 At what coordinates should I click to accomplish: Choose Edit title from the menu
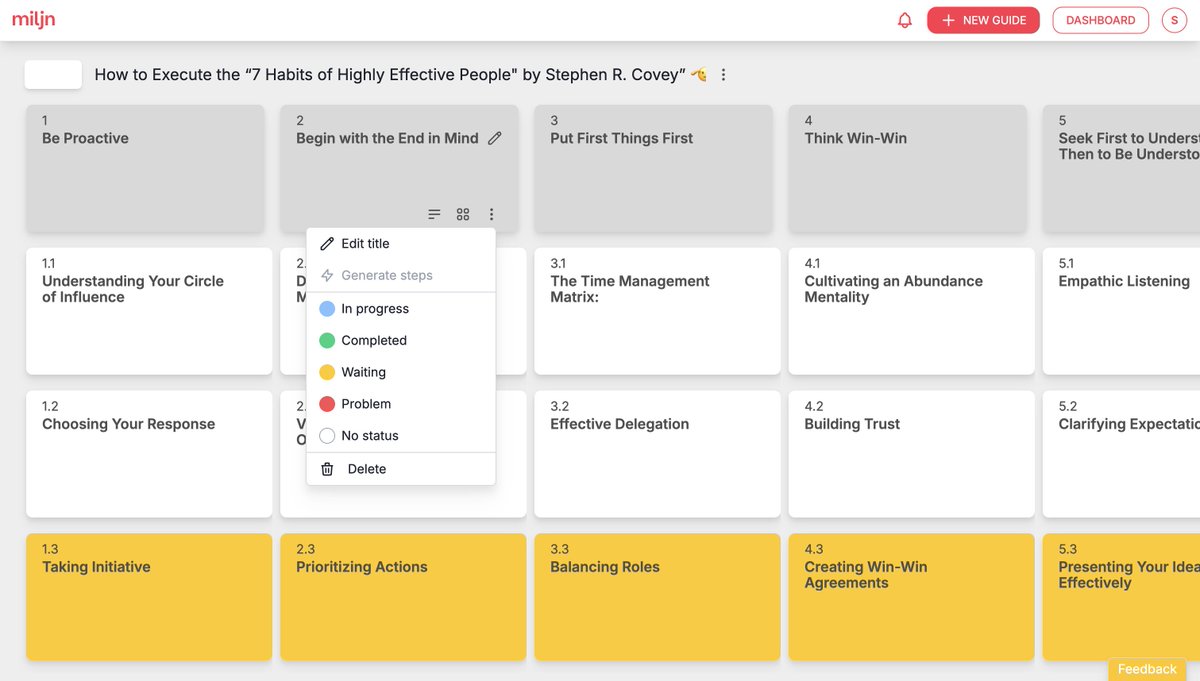(401, 244)
